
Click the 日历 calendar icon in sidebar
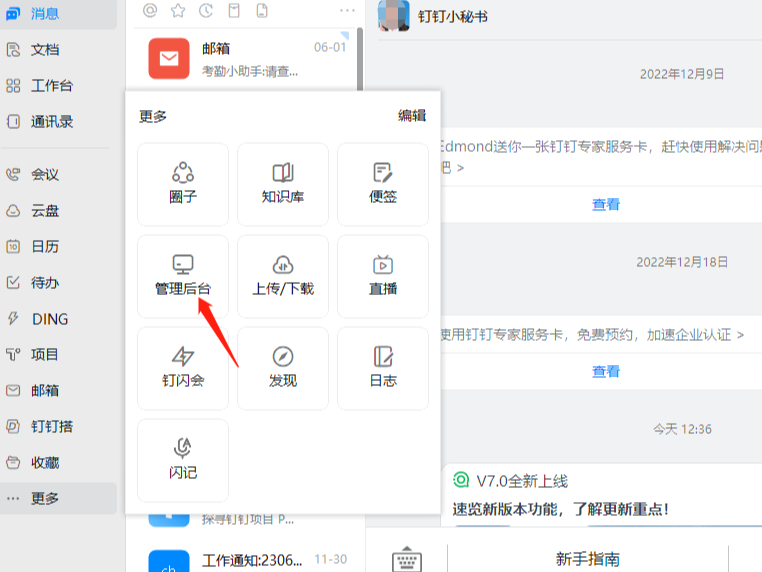coord(13,247)
